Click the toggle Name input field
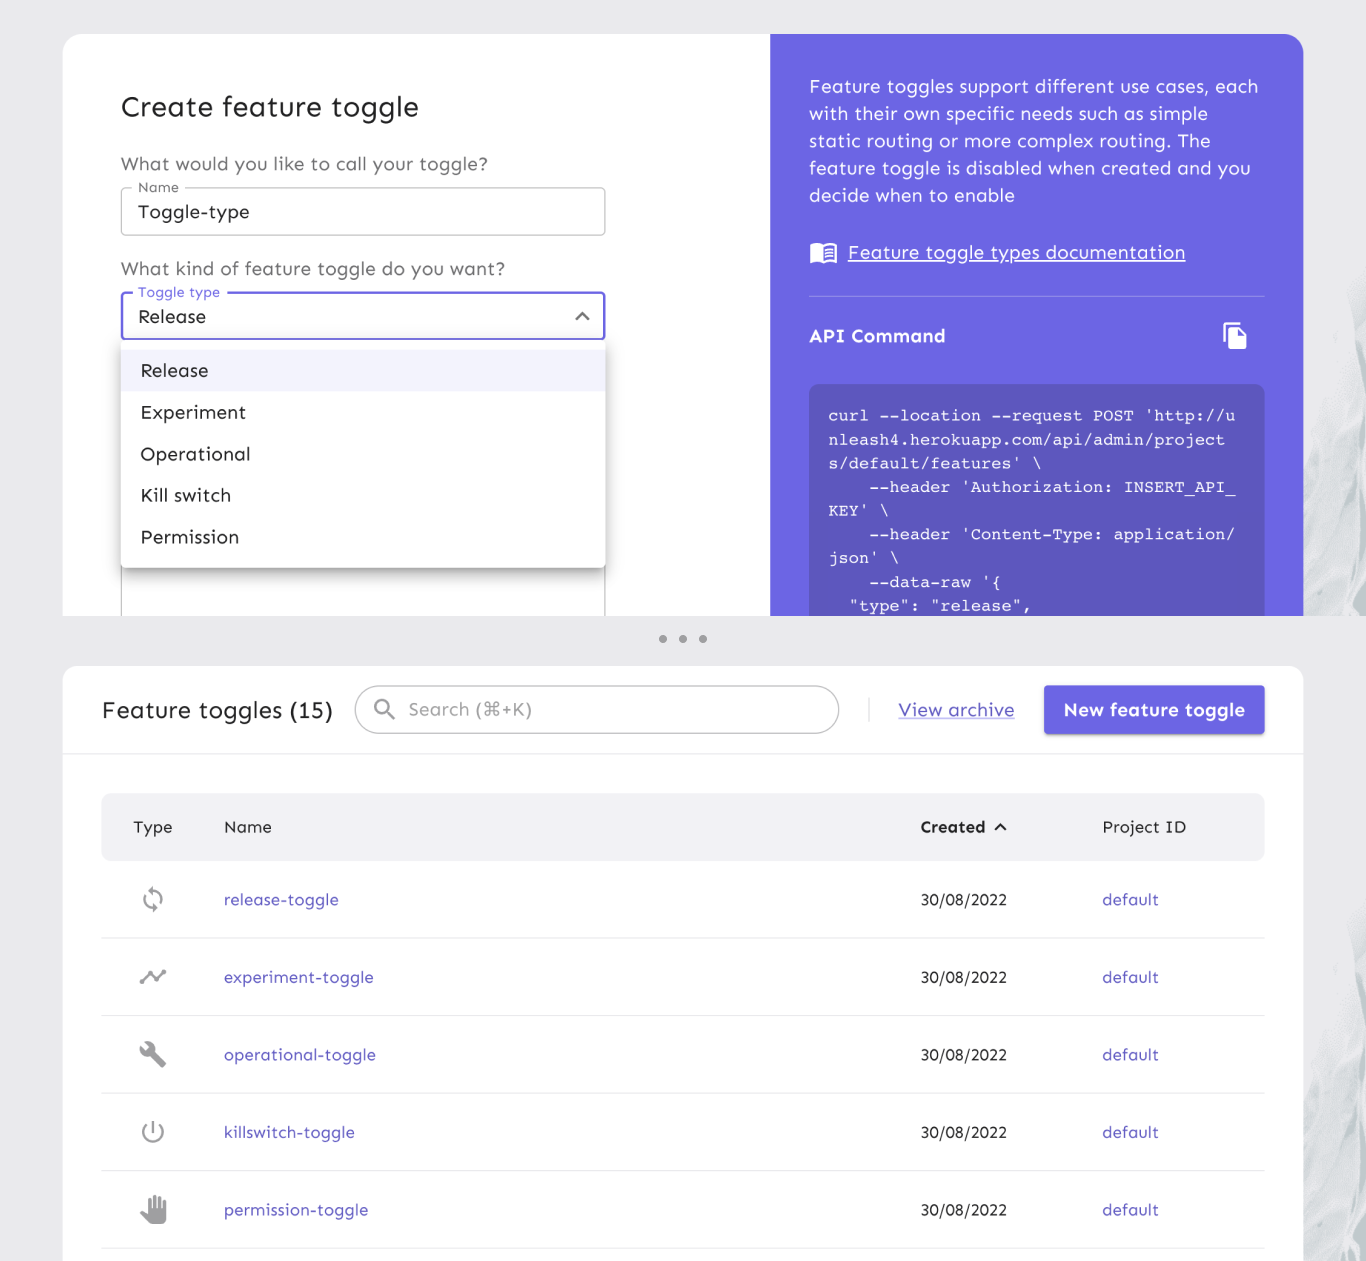The image size is (1366, 1261). pyautogui.click(x=363, y=212)
